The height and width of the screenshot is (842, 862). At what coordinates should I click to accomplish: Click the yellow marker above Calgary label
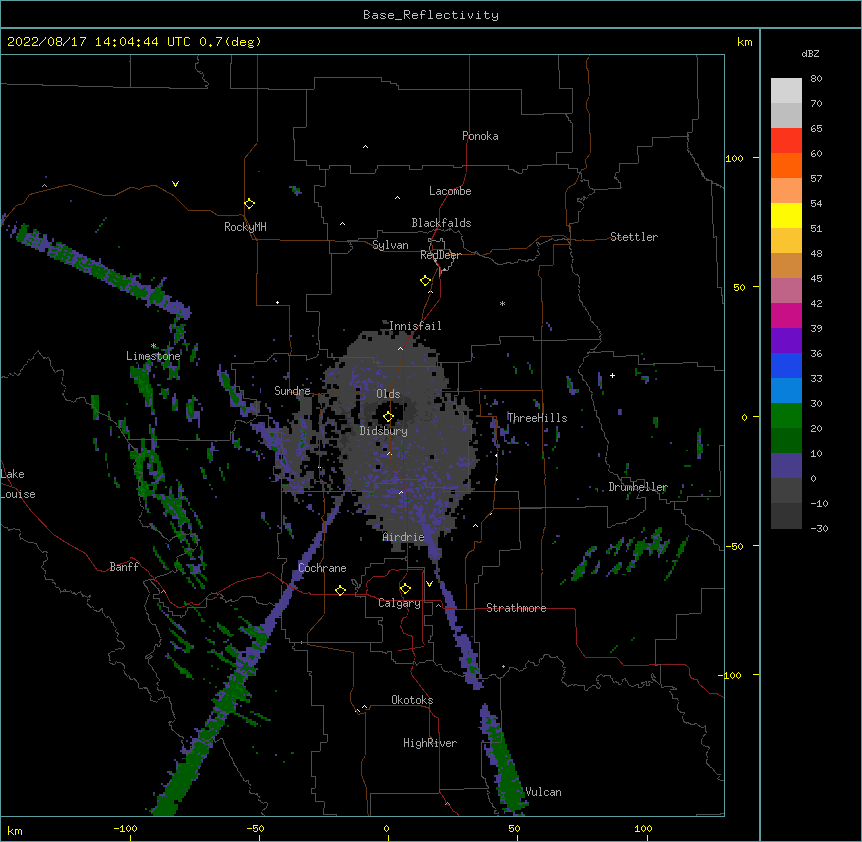[405, 589]
